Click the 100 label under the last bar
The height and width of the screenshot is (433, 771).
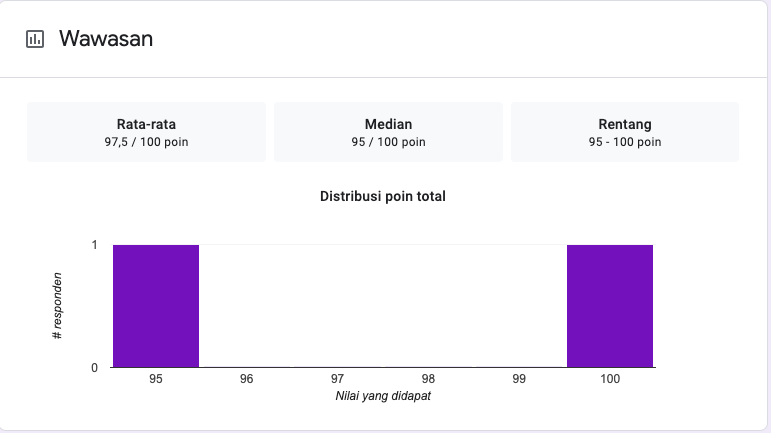[610, 380]
